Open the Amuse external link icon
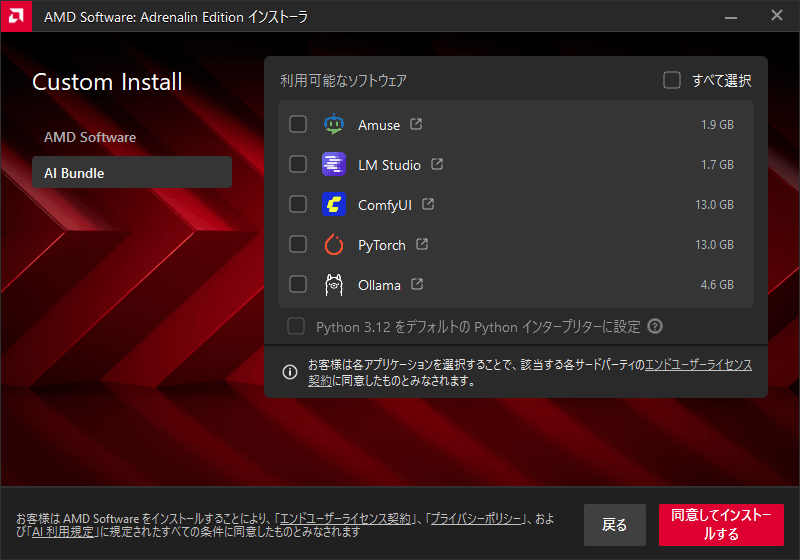Image resolution: width=800 pixels, height=560 pixels. click(x=416, y=125)
